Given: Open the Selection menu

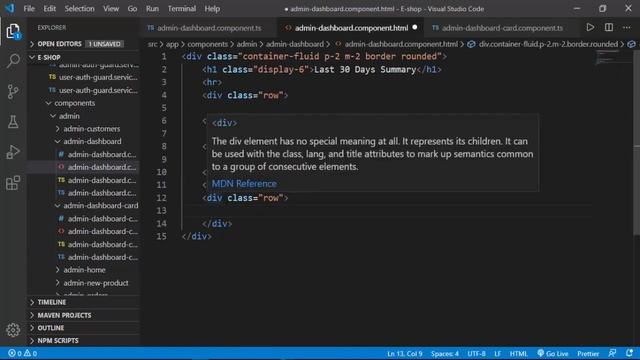Looking at the screenshot, I should (x=79, y=8).
